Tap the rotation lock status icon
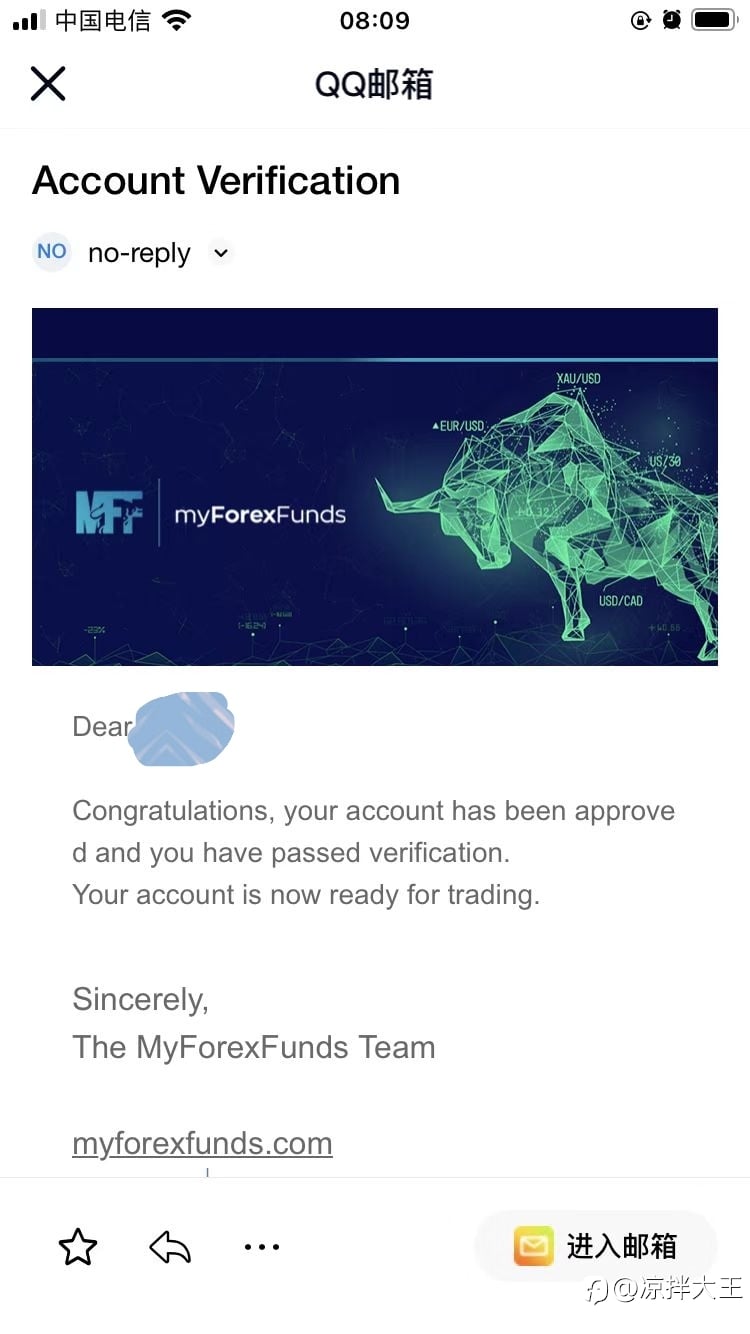This screenshot has width=750, height=1334. (641, 20)
